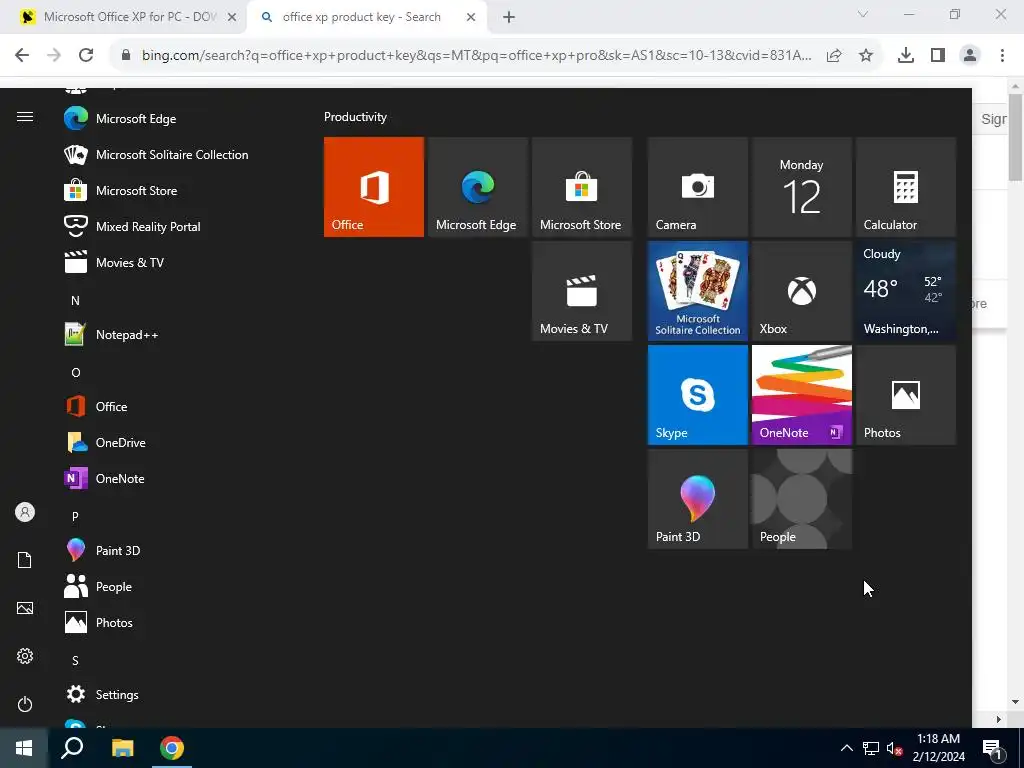Bookmark this page with the star
Image resolution: width=1024 pixels, height=768 pixels.
pos(866,56)
